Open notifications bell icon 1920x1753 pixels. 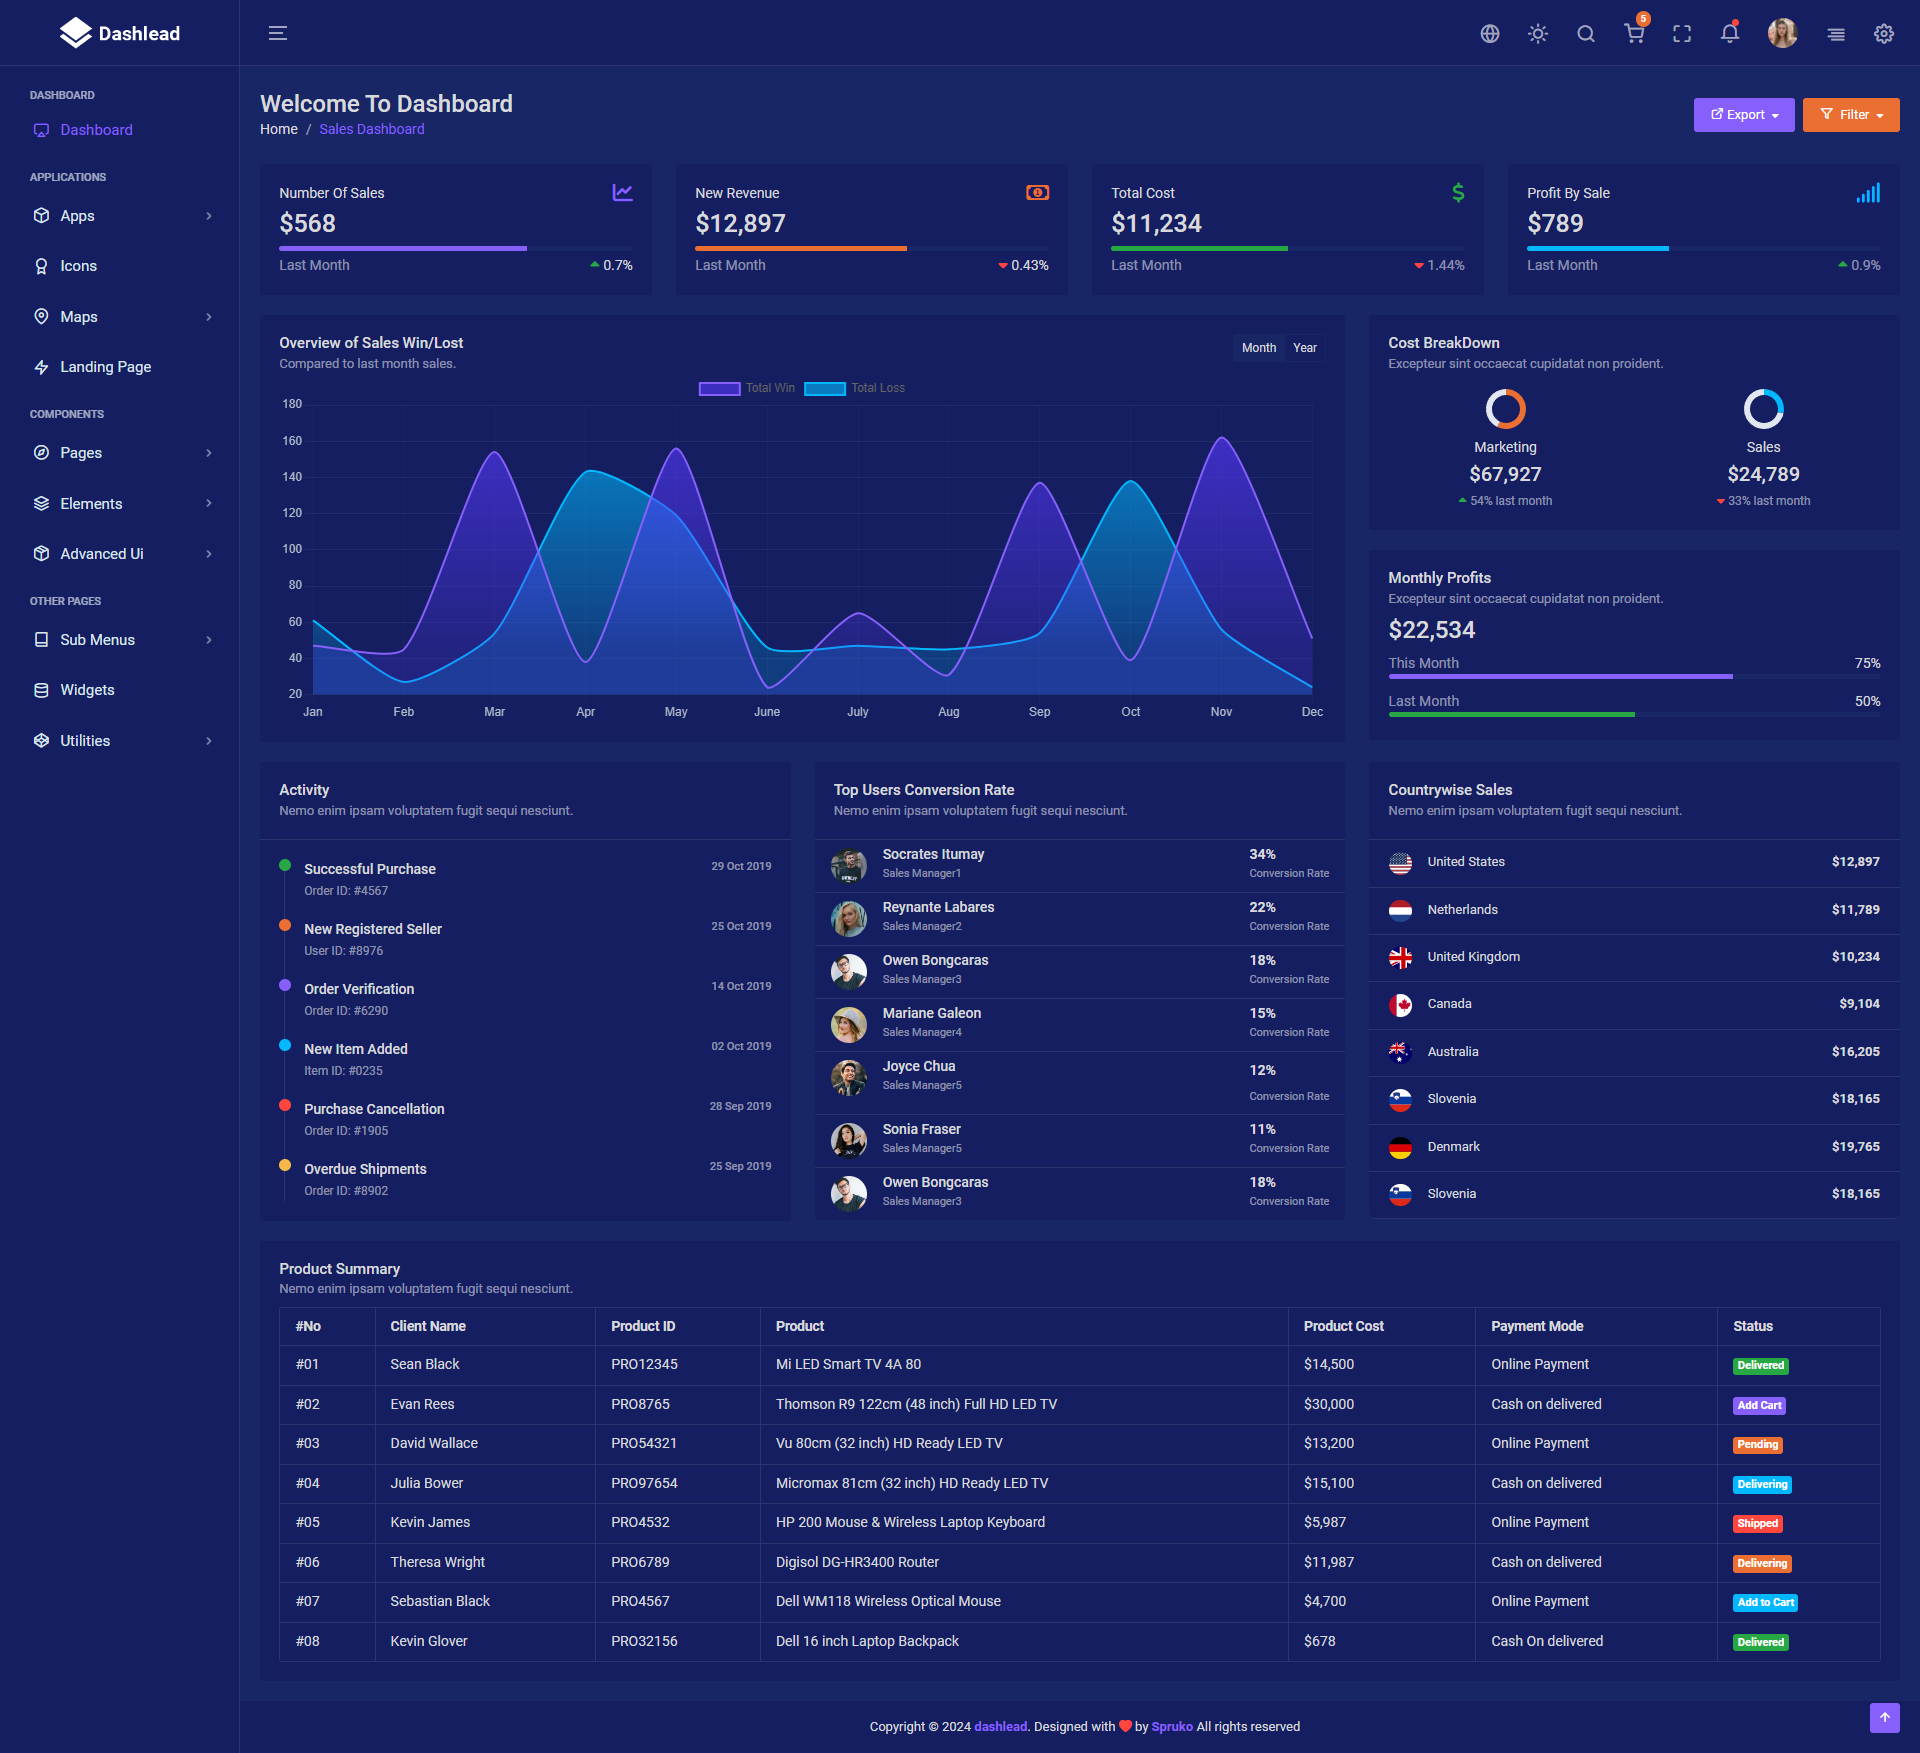tap(1729, 34)
